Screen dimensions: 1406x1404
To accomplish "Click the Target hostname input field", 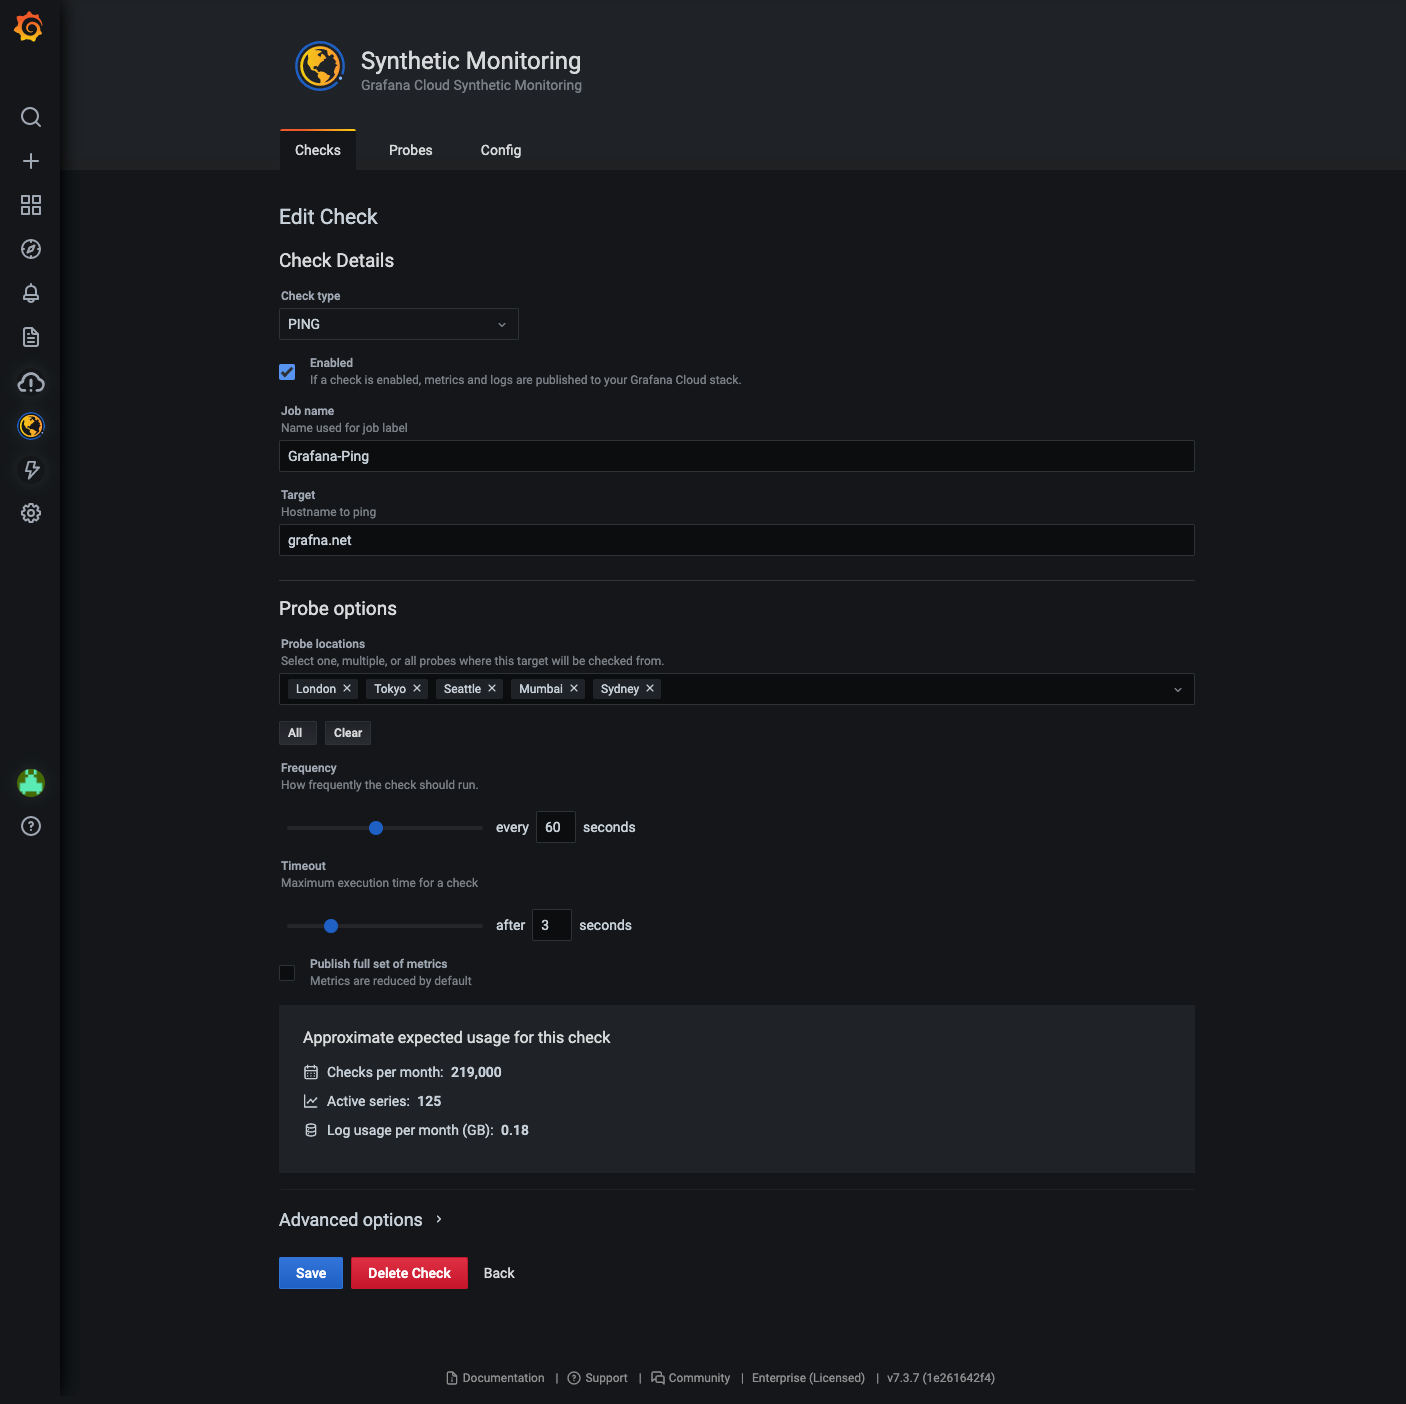I will (x=737, y=540).
